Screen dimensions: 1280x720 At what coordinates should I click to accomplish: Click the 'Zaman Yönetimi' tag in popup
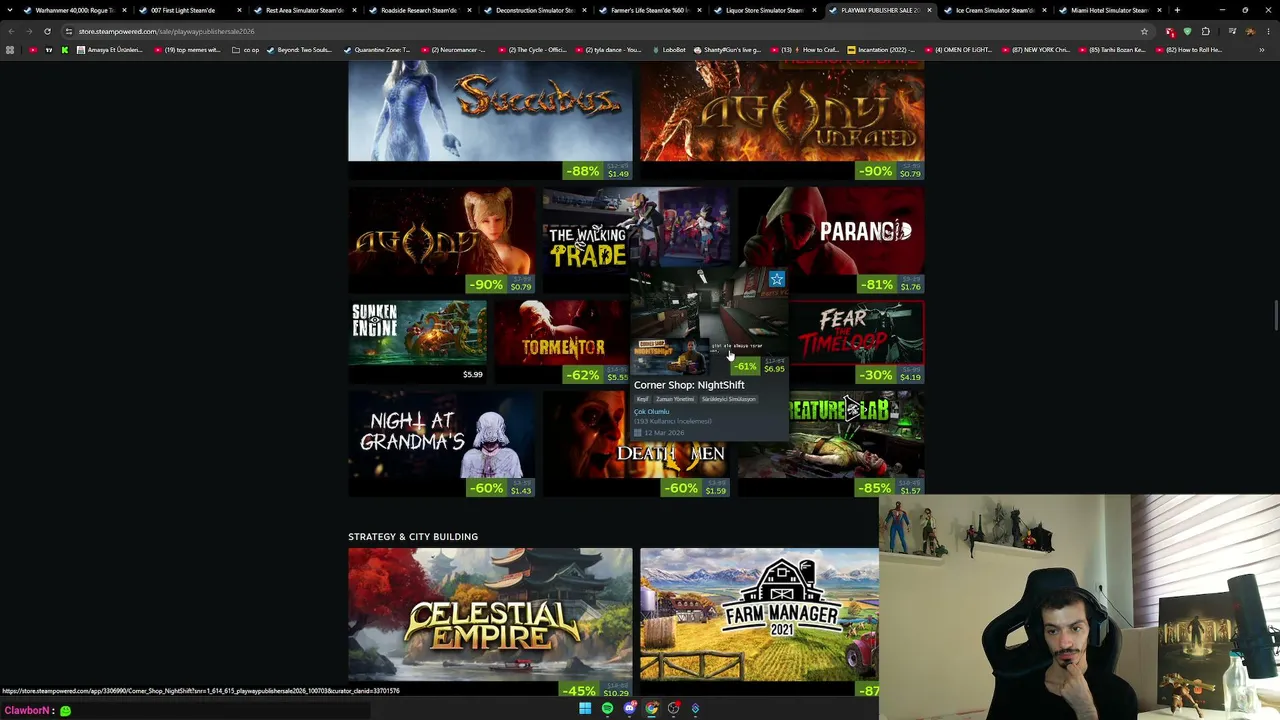click(x=675, y=399)
